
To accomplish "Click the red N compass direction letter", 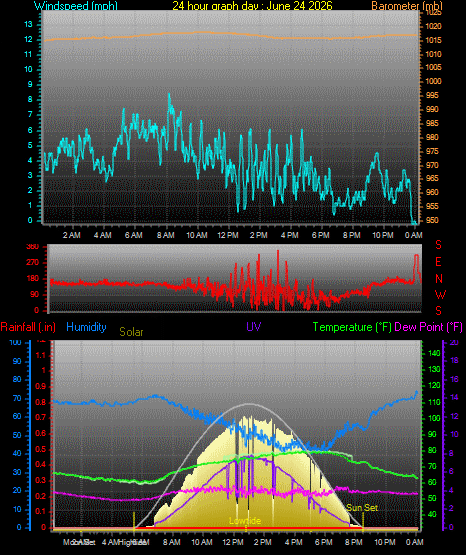I will 439,279.
